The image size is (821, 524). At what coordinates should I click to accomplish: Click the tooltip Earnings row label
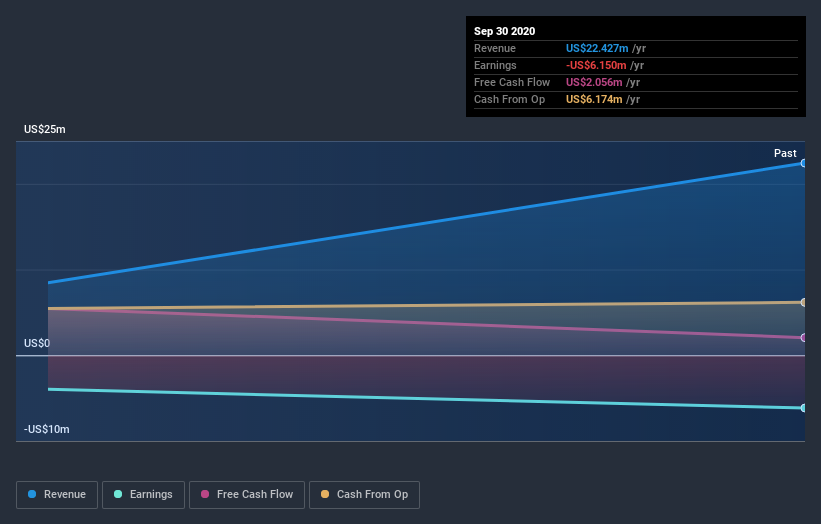(x=495, y=65)
